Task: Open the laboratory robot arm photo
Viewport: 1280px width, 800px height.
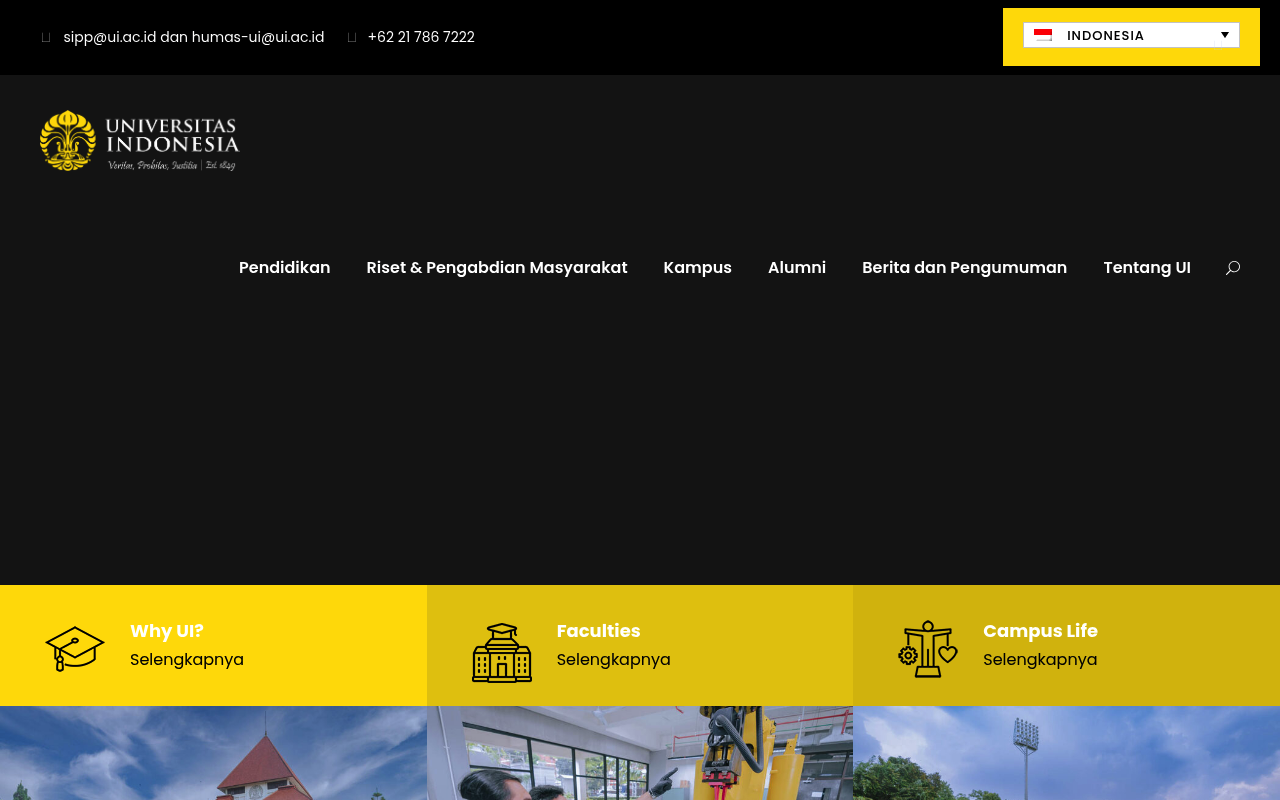Action: 640,753
